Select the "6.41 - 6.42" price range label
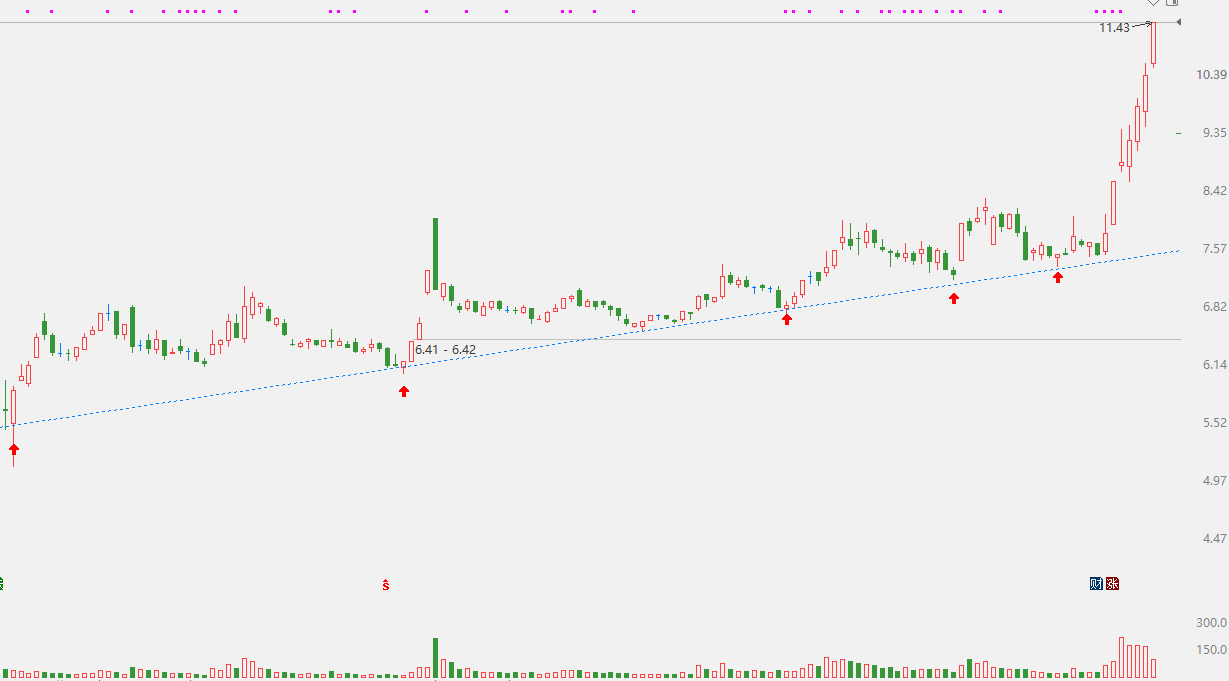 446,350
